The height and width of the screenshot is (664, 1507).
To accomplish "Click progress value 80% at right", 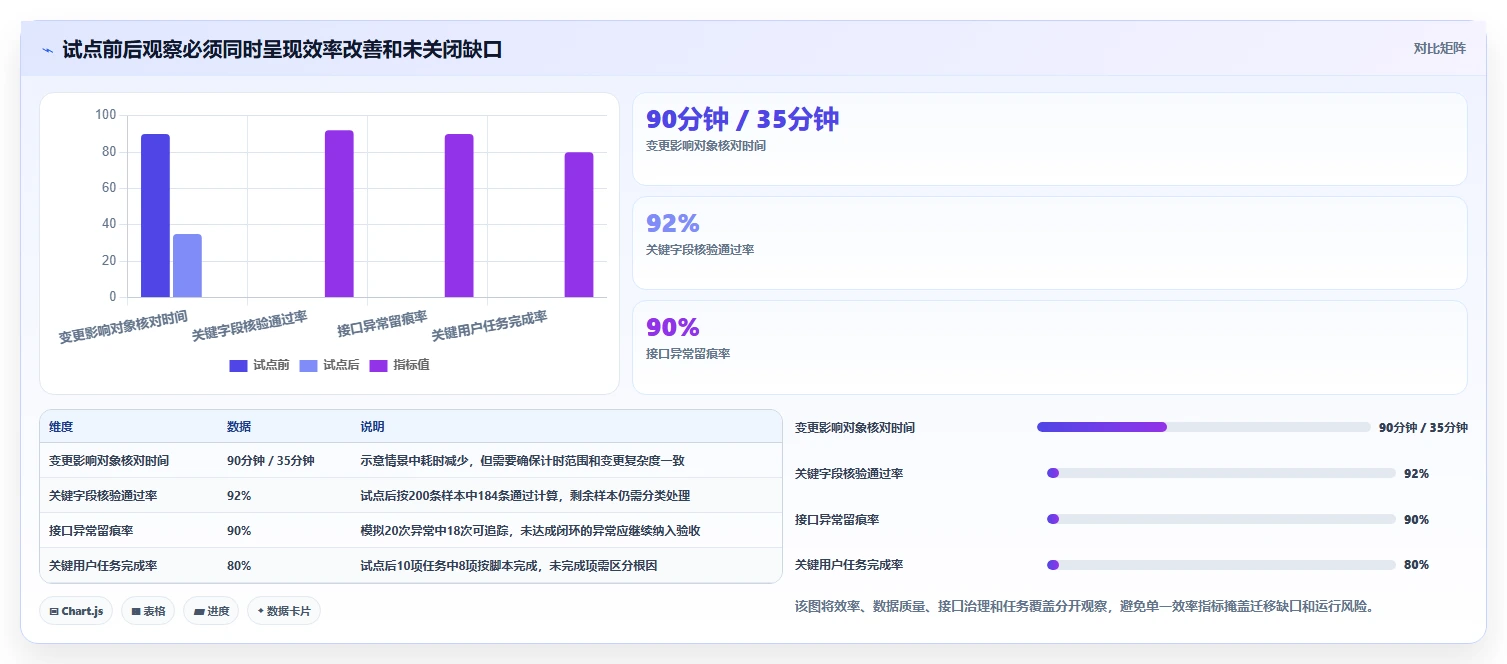I will pos(1417,565).
